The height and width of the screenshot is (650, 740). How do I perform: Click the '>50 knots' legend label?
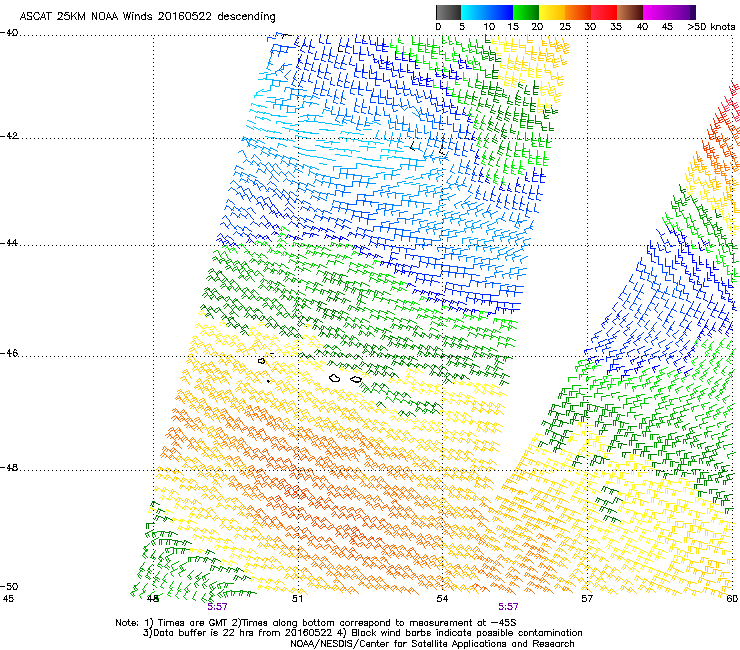pyautogui.click(x=711, y=27)
